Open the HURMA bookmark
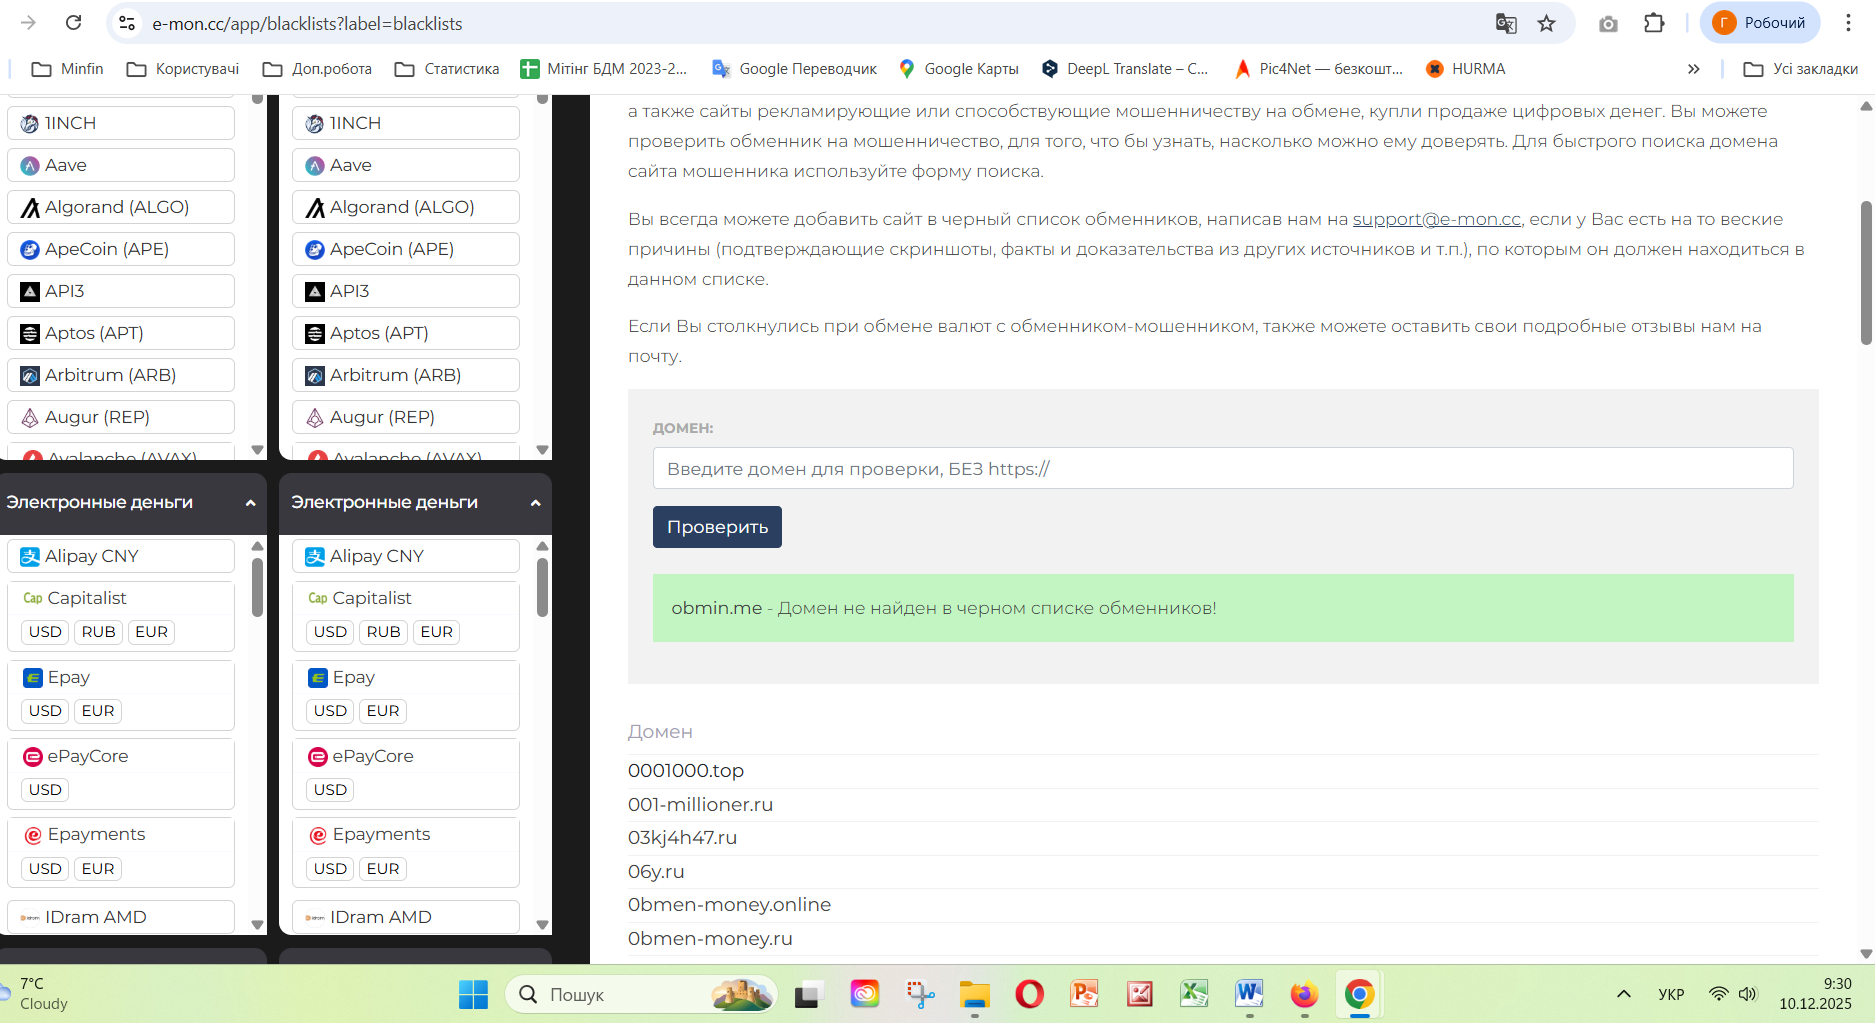Viewport: 1875px width, 1023px height. (x=1466, y=69)
